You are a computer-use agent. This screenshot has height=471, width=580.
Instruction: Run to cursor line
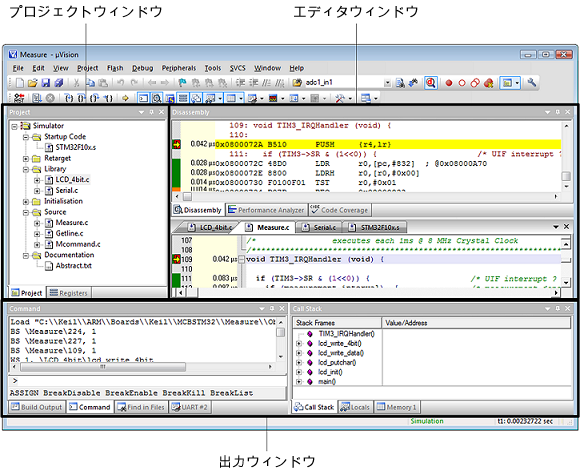108,98
